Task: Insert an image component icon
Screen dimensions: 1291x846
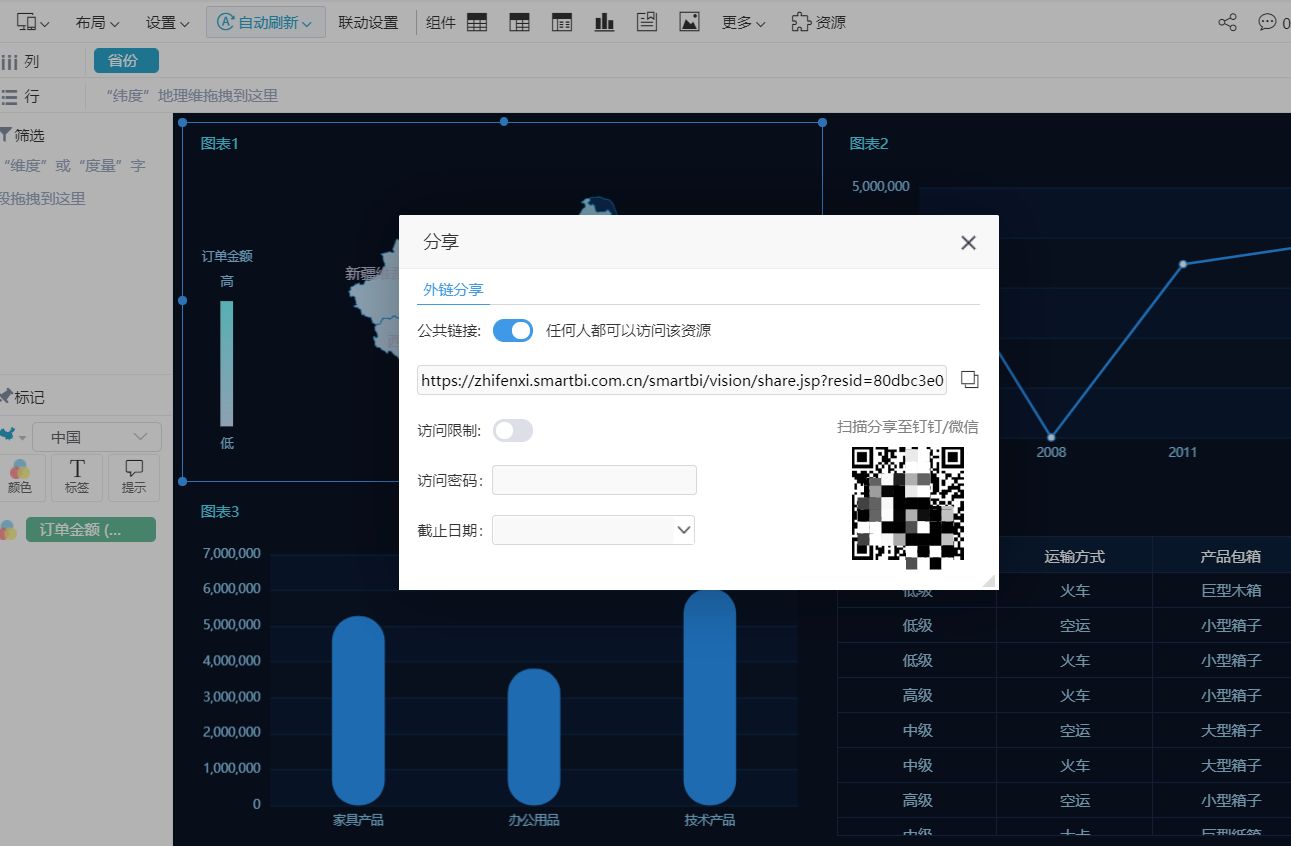Action: (689, 22)
